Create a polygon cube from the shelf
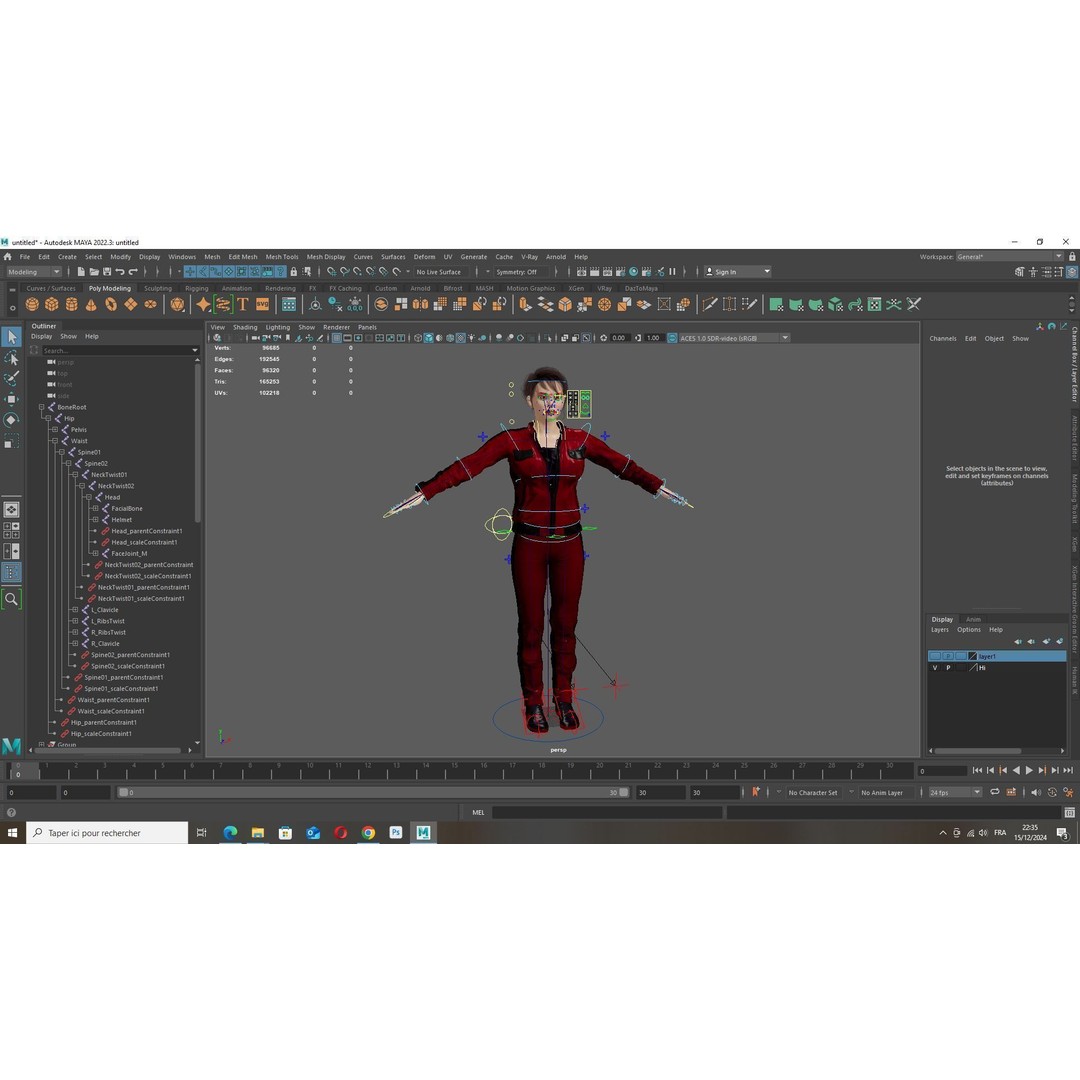The height and width of the screenshot is (1080, 1080). point(52,304)
